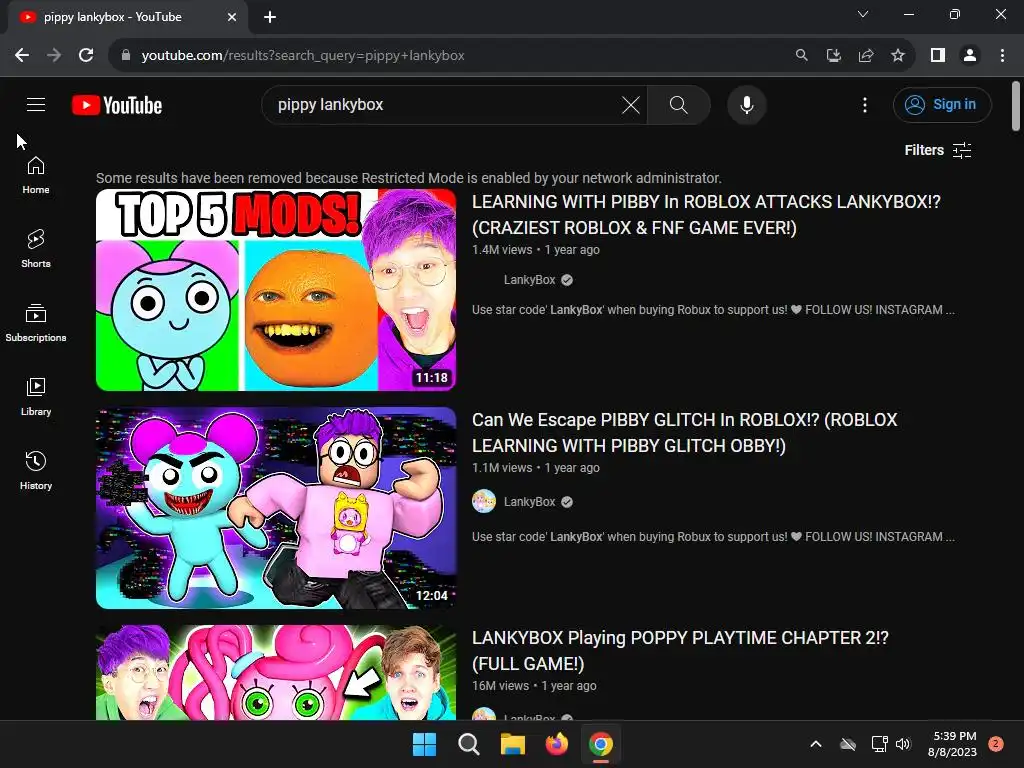Open title LEARNING WITH PIBBY In ROBLOX ATTACKS
Viewport: 1024px width, 768px height.
(706, 215)
